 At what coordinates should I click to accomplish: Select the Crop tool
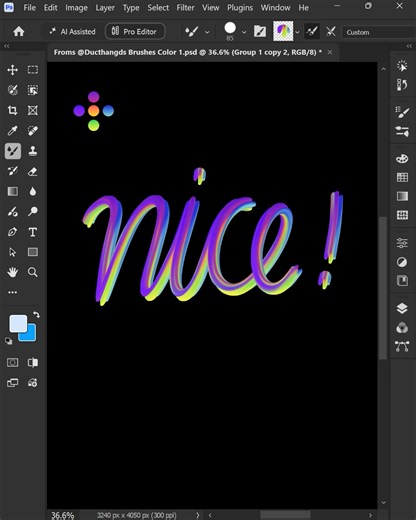click(13, 110)
